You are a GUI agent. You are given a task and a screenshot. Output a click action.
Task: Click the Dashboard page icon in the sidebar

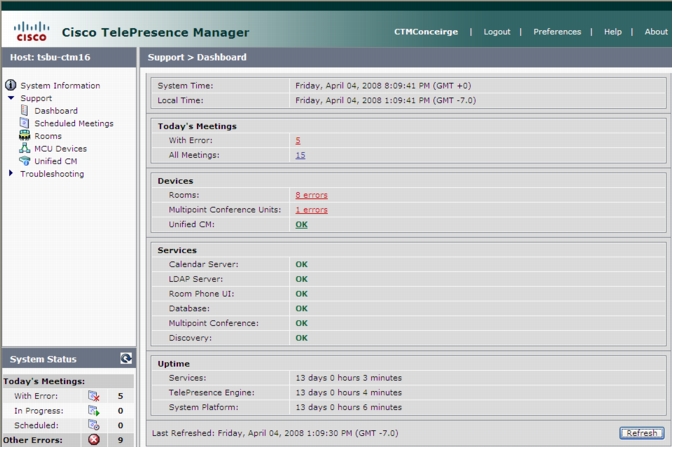pyautogui.click(x=24, y=110)
